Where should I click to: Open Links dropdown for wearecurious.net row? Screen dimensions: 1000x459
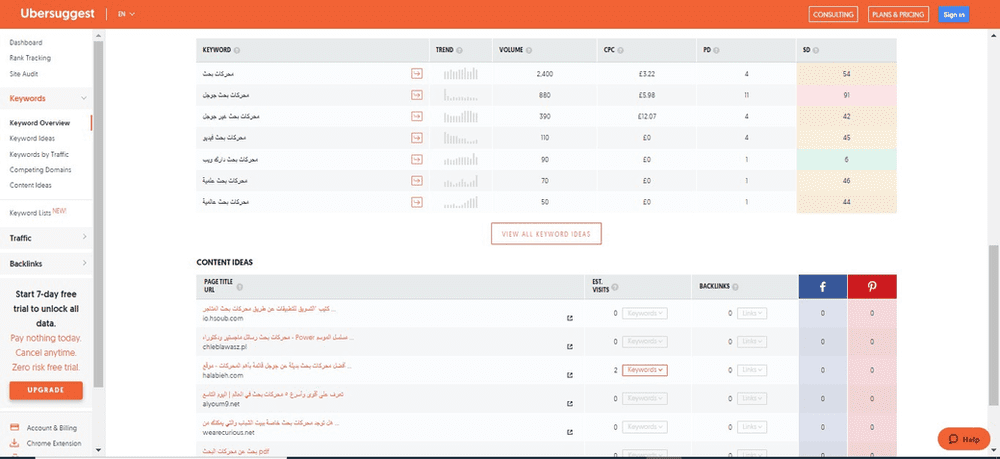coord(752,427)
